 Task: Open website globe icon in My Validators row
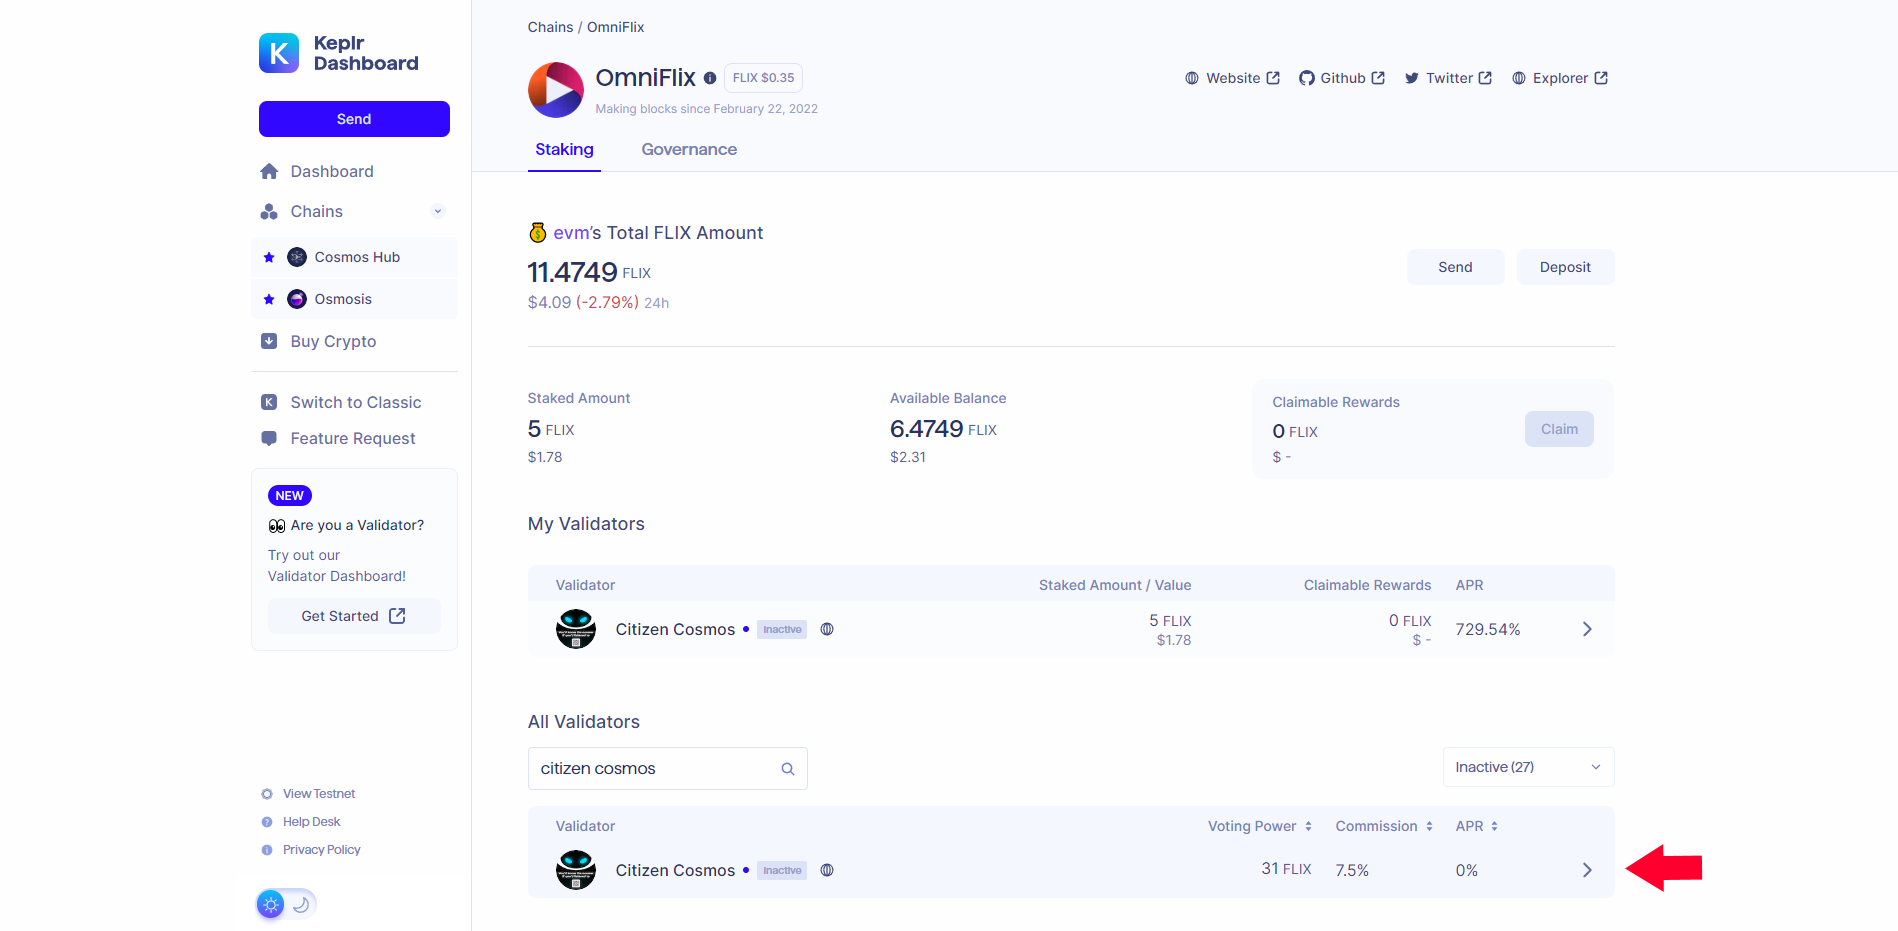tap(827, 629)
